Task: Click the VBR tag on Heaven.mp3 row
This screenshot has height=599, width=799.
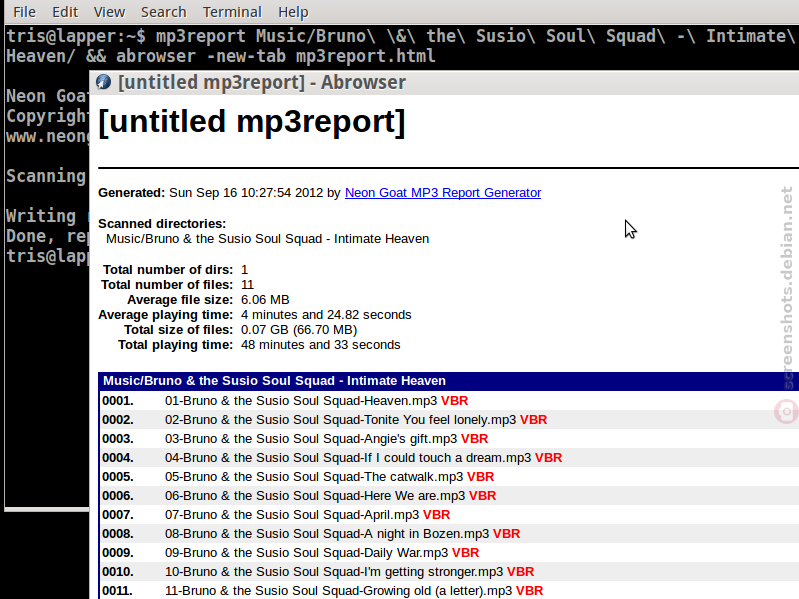Action: coord(455,401)
